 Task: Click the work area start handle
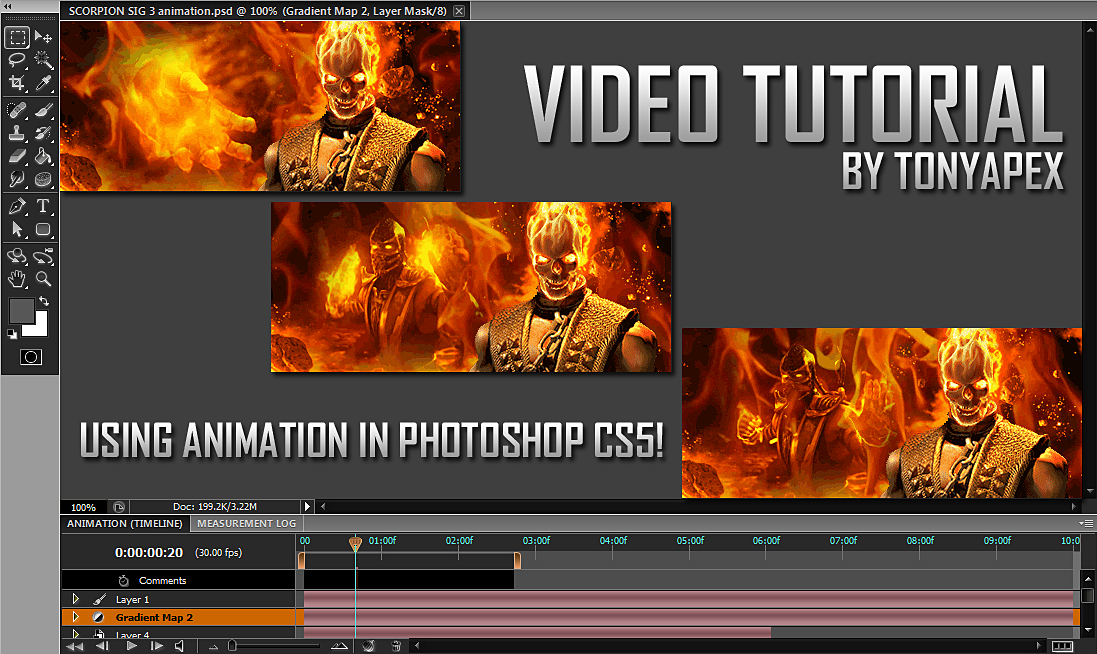click(302, 560)
